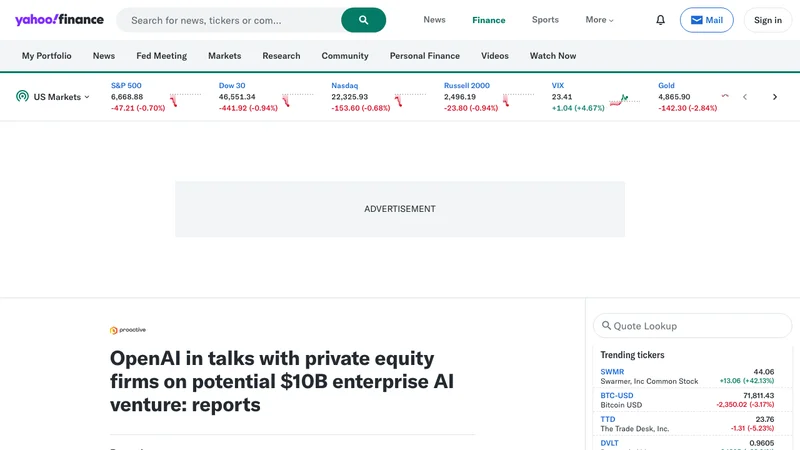Click Dow 30 value 46,551.34

(x=237, y=96)
